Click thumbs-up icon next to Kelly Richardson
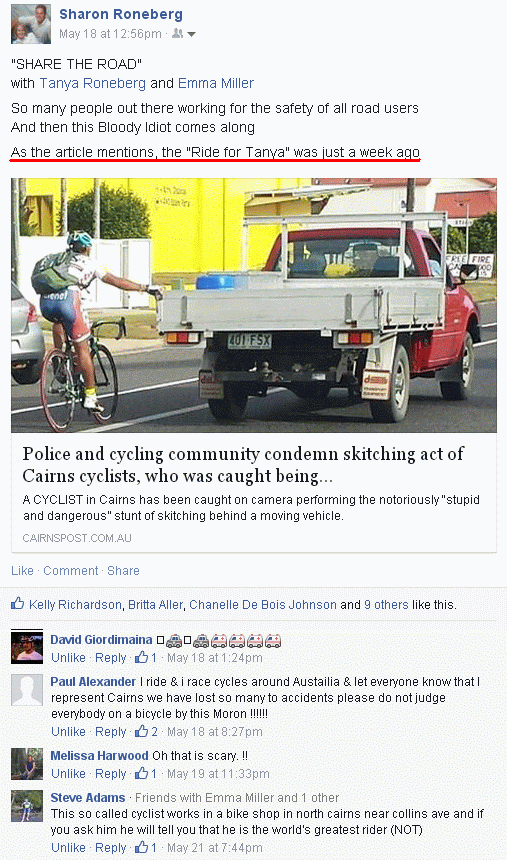Screen dimensions: 507x860 pyautogui.click(x=18, y=604)
